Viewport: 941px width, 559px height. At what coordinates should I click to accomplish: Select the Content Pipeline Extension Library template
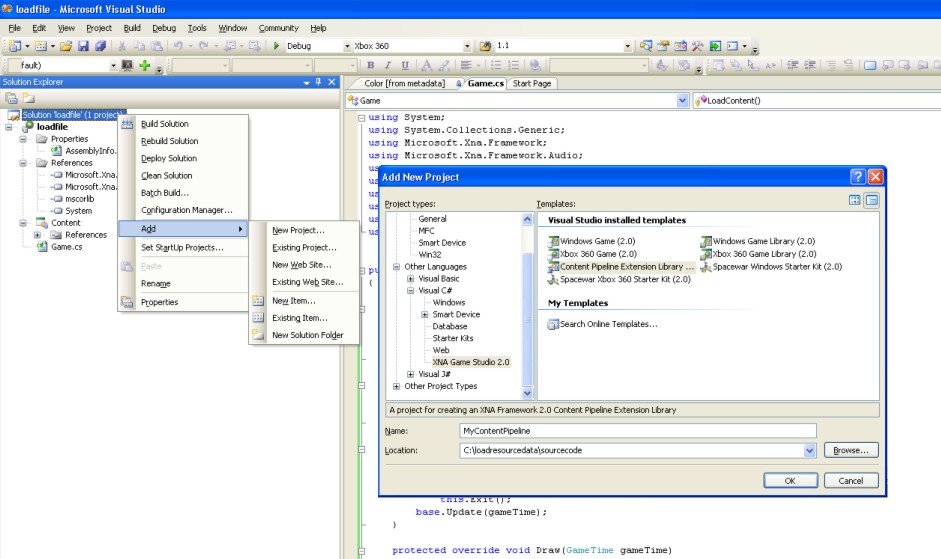(621, 267)
